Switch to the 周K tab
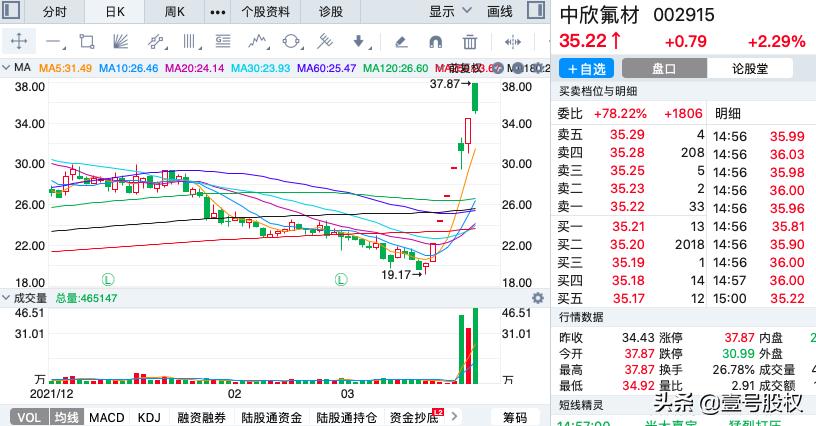 [x=174, y=11]
